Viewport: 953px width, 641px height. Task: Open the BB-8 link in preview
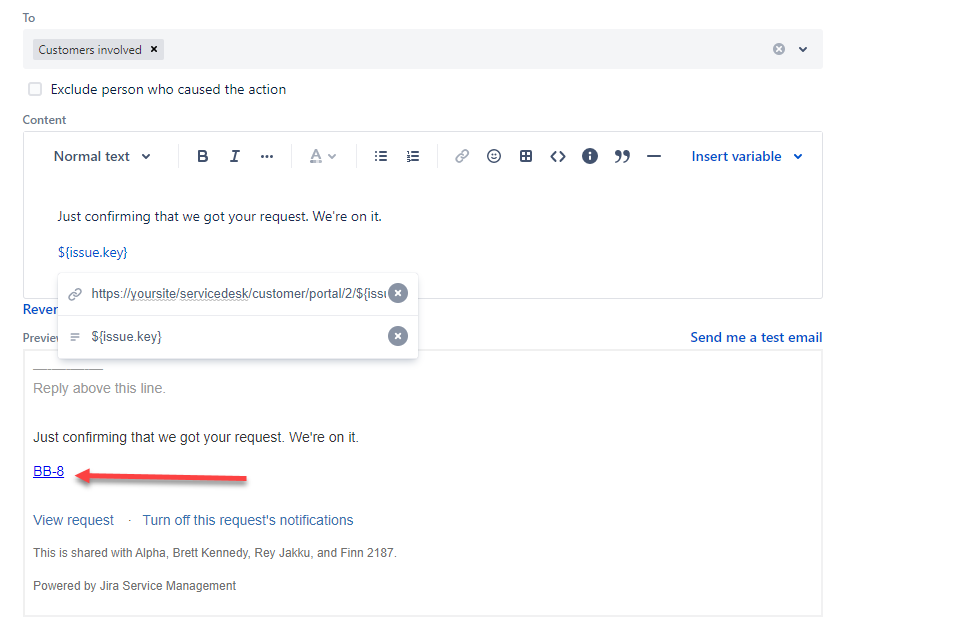point(49,471)
